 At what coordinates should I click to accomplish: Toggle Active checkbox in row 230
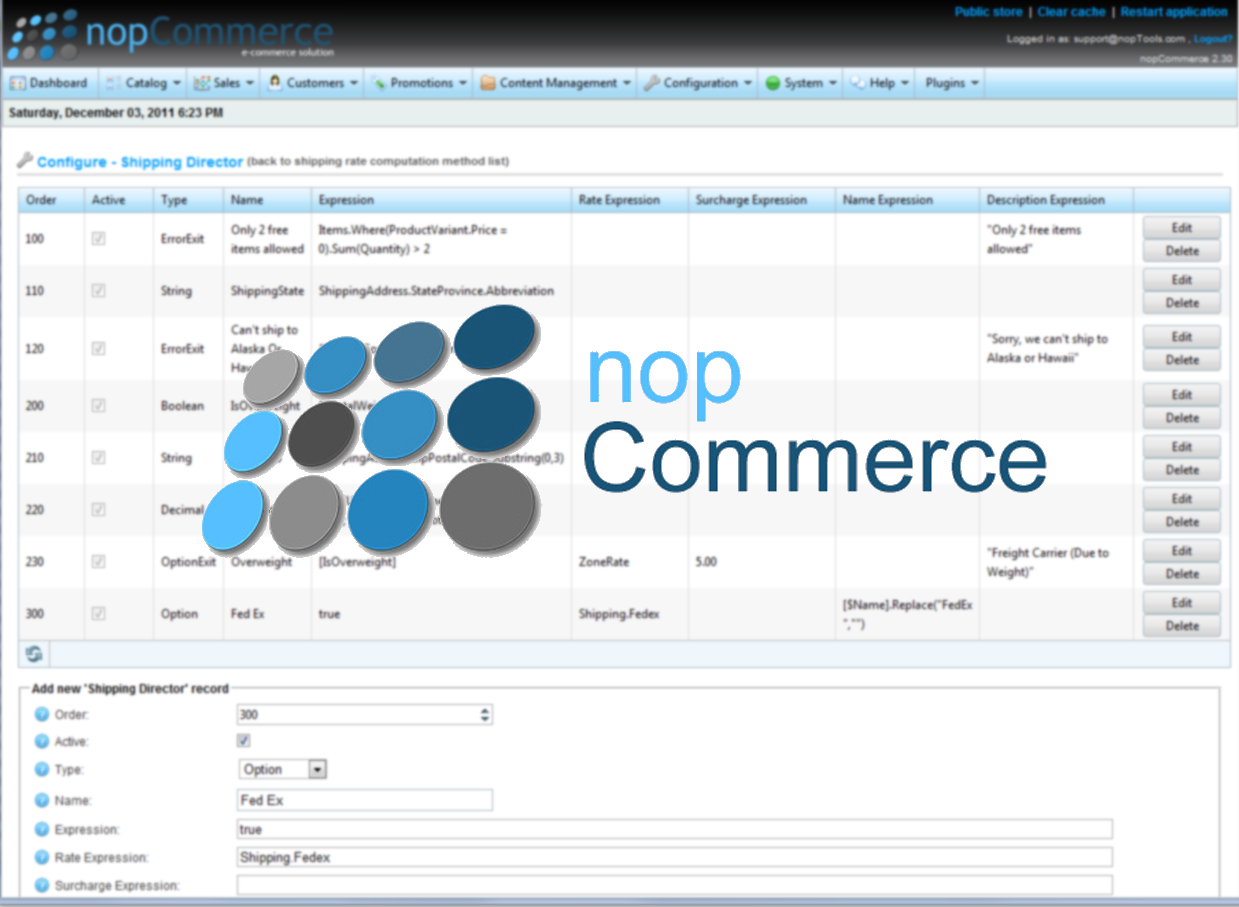point(98,561)
